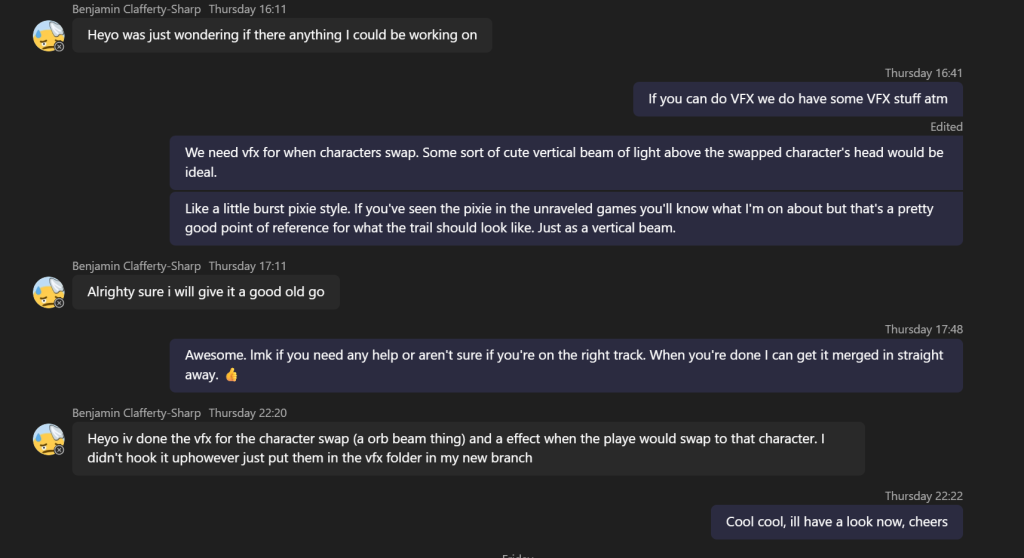Click Benjamin's avatar beside the 16:11 message
The image size is (1024, 558).
point(48,35)
